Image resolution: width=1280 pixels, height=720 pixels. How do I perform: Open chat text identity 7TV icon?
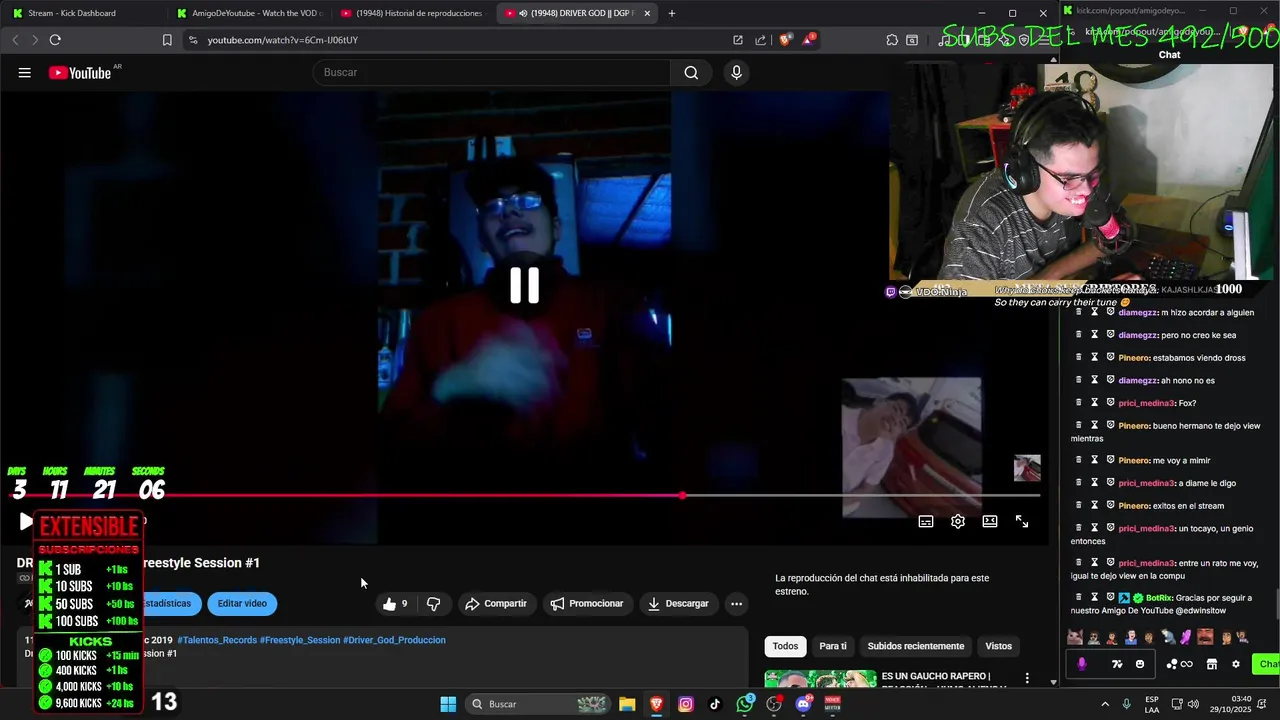tap(1117, 664)
